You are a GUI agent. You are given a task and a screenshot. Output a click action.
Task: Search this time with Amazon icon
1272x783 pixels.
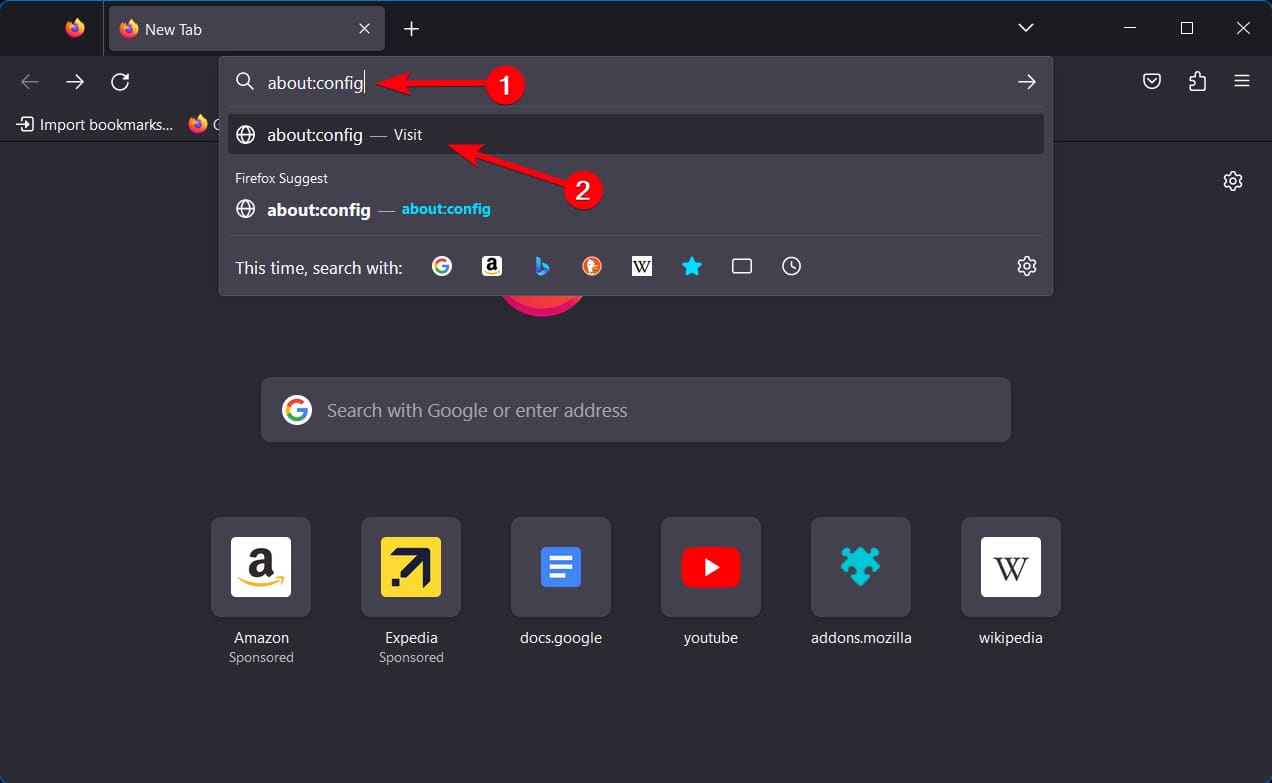click(491, 266)
